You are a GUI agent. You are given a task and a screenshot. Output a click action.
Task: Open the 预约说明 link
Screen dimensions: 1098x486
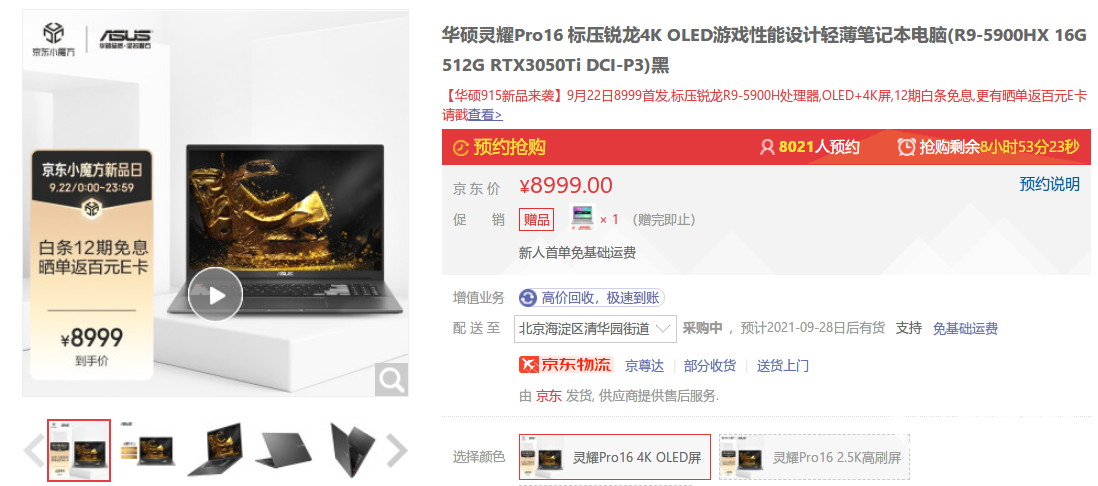click(x=1049, y=184)
